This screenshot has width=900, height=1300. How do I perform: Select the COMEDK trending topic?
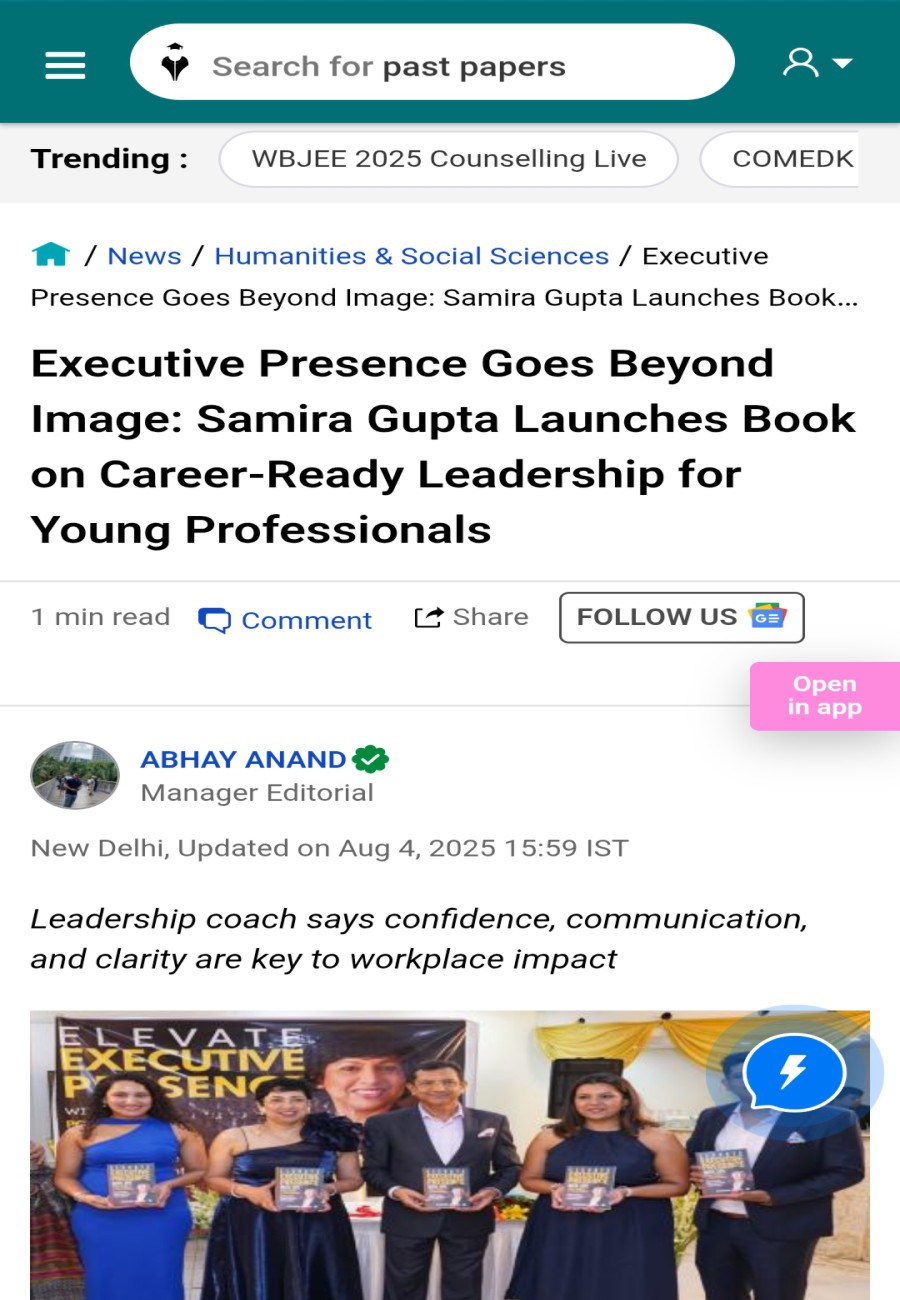[x=793, y=158]
